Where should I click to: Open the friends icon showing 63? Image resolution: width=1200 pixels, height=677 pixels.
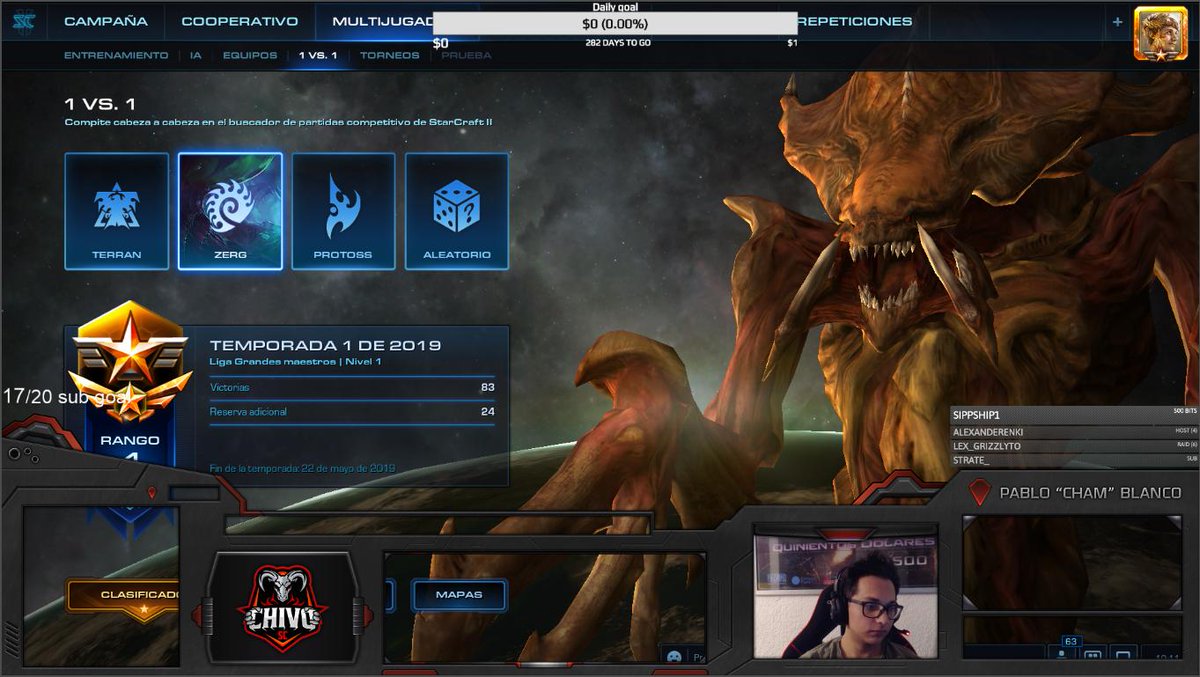click(1062, 651)
